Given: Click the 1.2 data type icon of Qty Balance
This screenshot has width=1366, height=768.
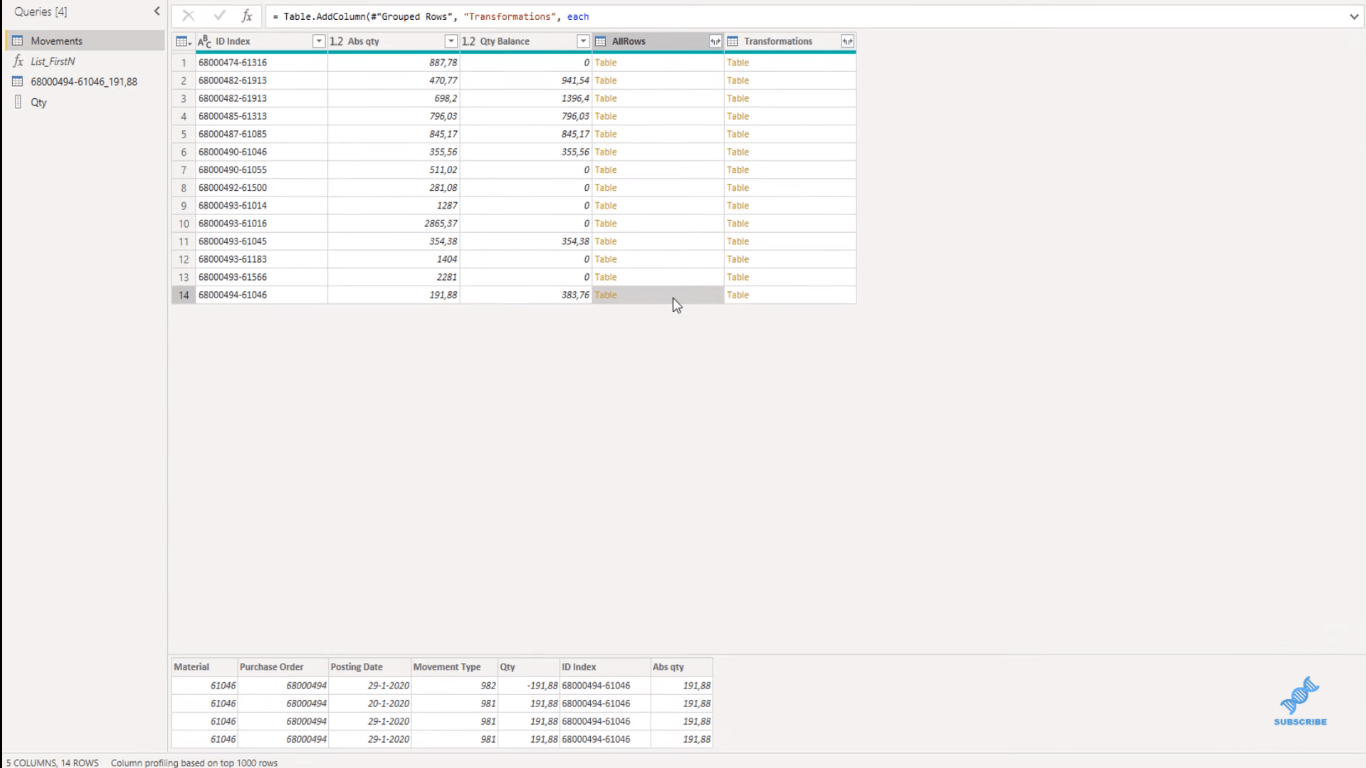Looking at the screenshot, I should point(468,41).
